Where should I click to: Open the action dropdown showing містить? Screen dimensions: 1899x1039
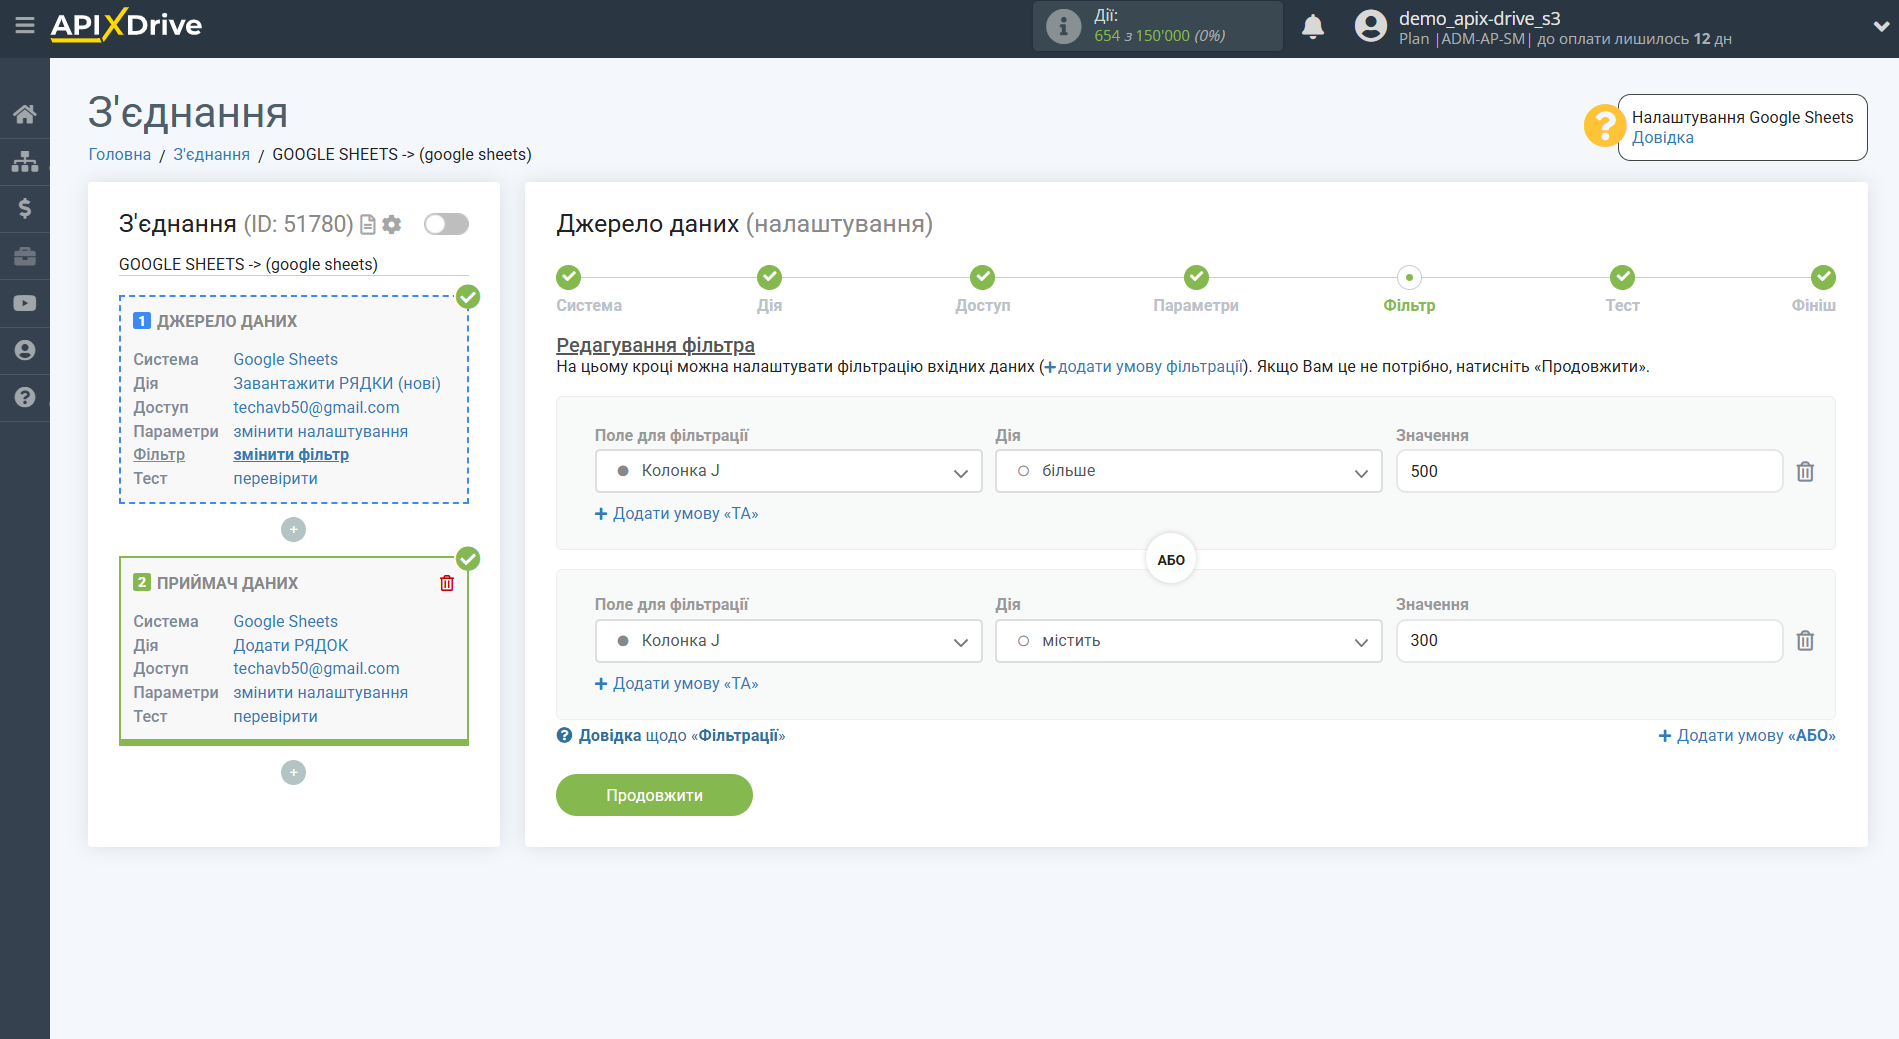point(1188,641)
